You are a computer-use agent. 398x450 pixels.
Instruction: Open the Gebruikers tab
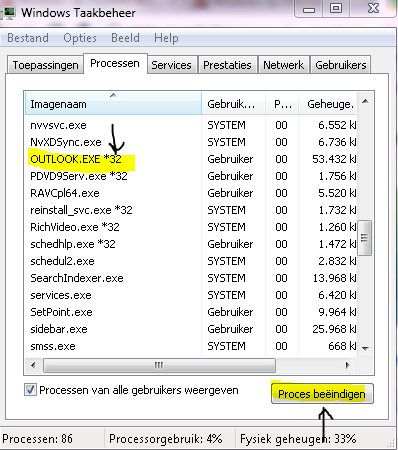tap(341, 65)
